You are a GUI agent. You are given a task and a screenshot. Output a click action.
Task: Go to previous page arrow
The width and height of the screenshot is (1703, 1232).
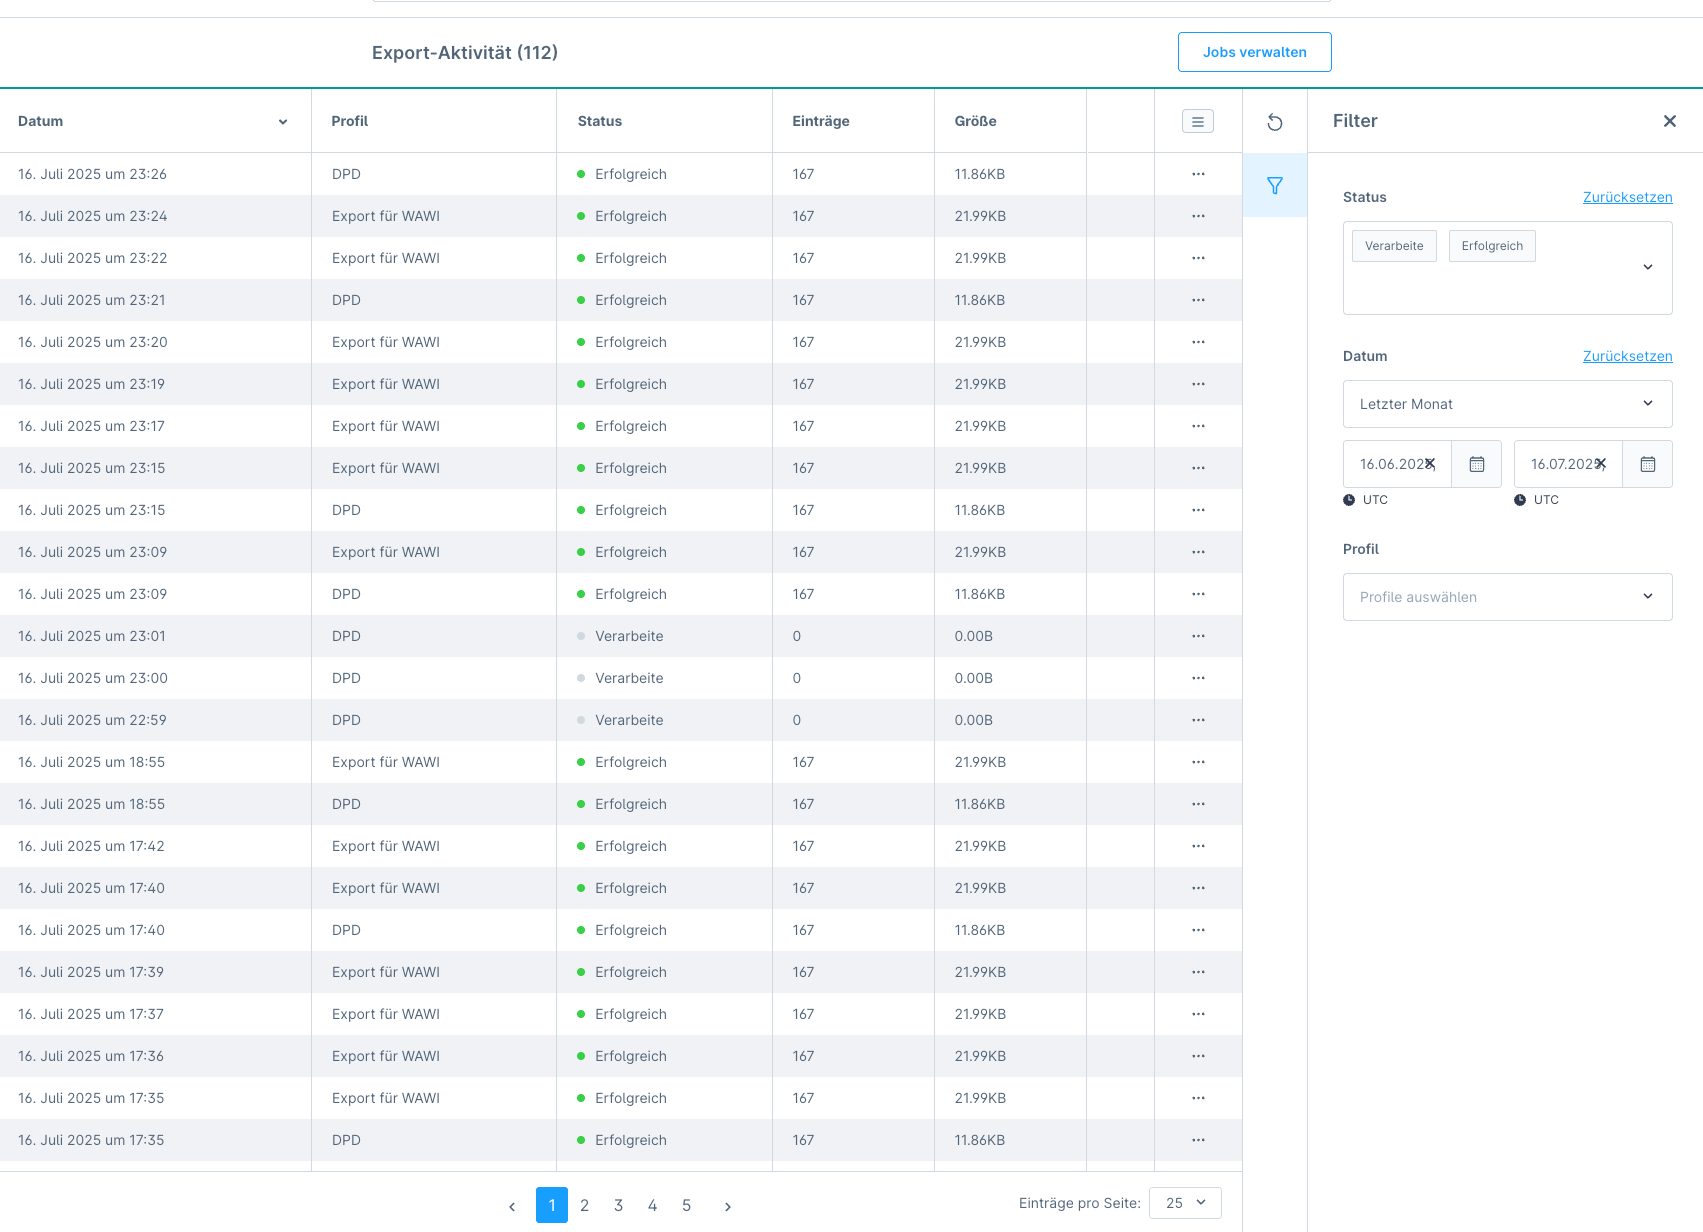tap(512, 1206)
